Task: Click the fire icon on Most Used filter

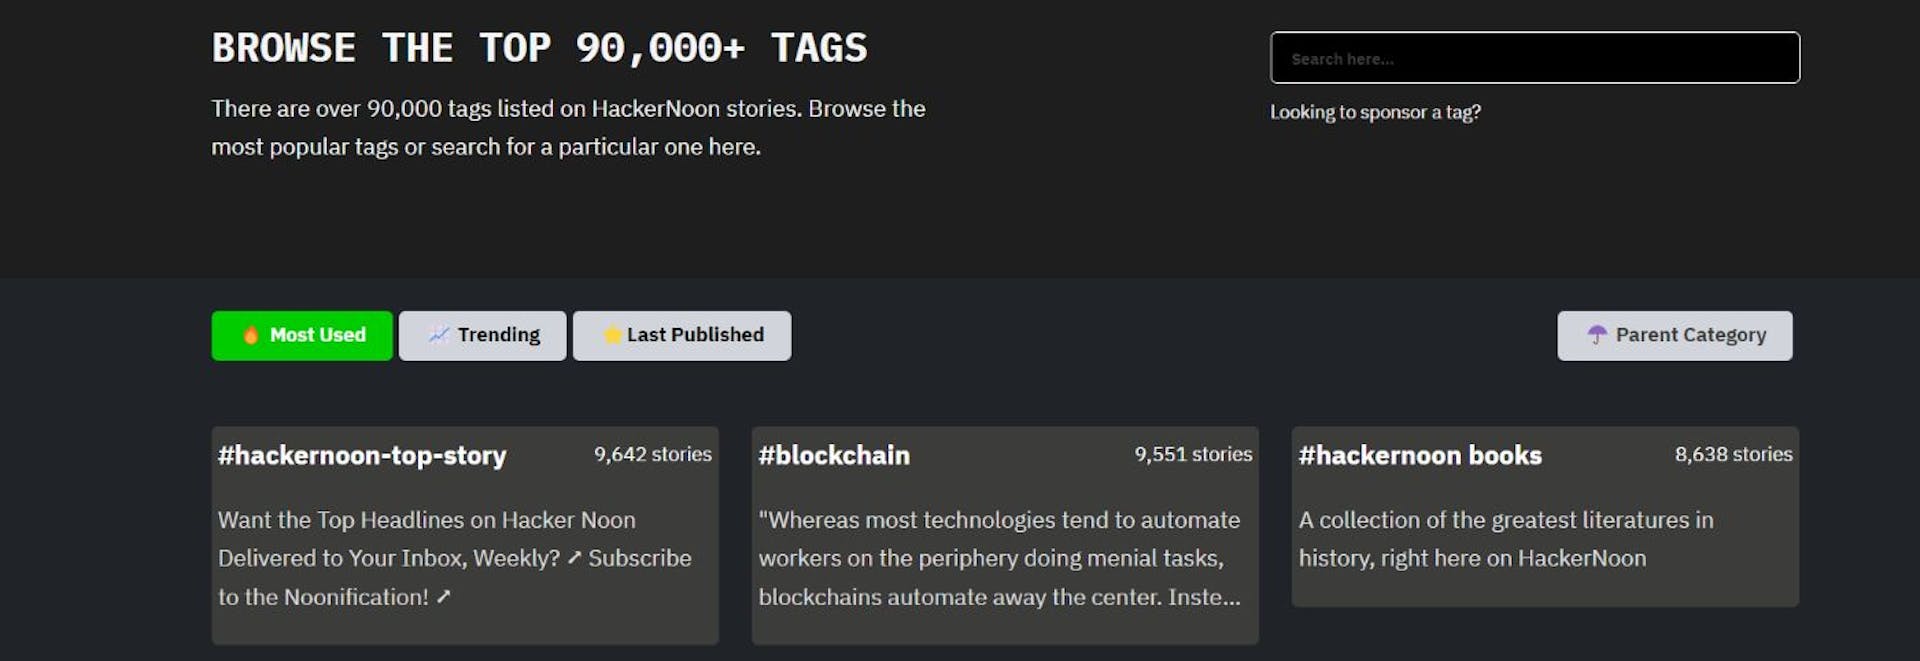Action: 251,335
